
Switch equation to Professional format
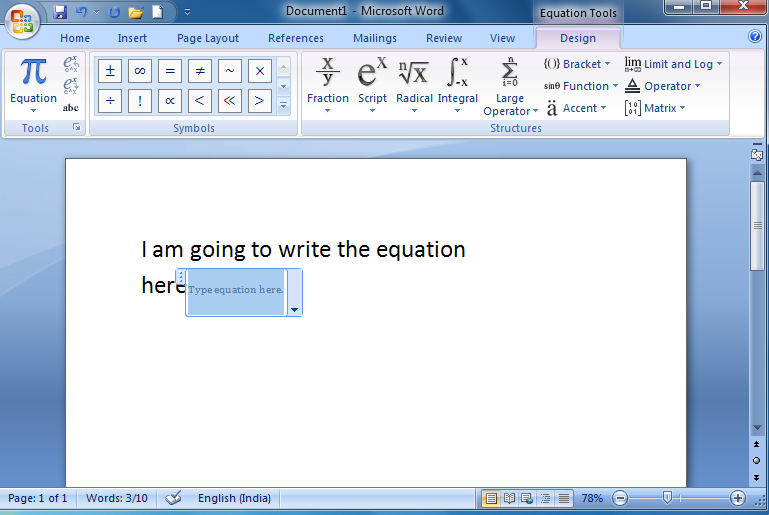pos(71,64)
